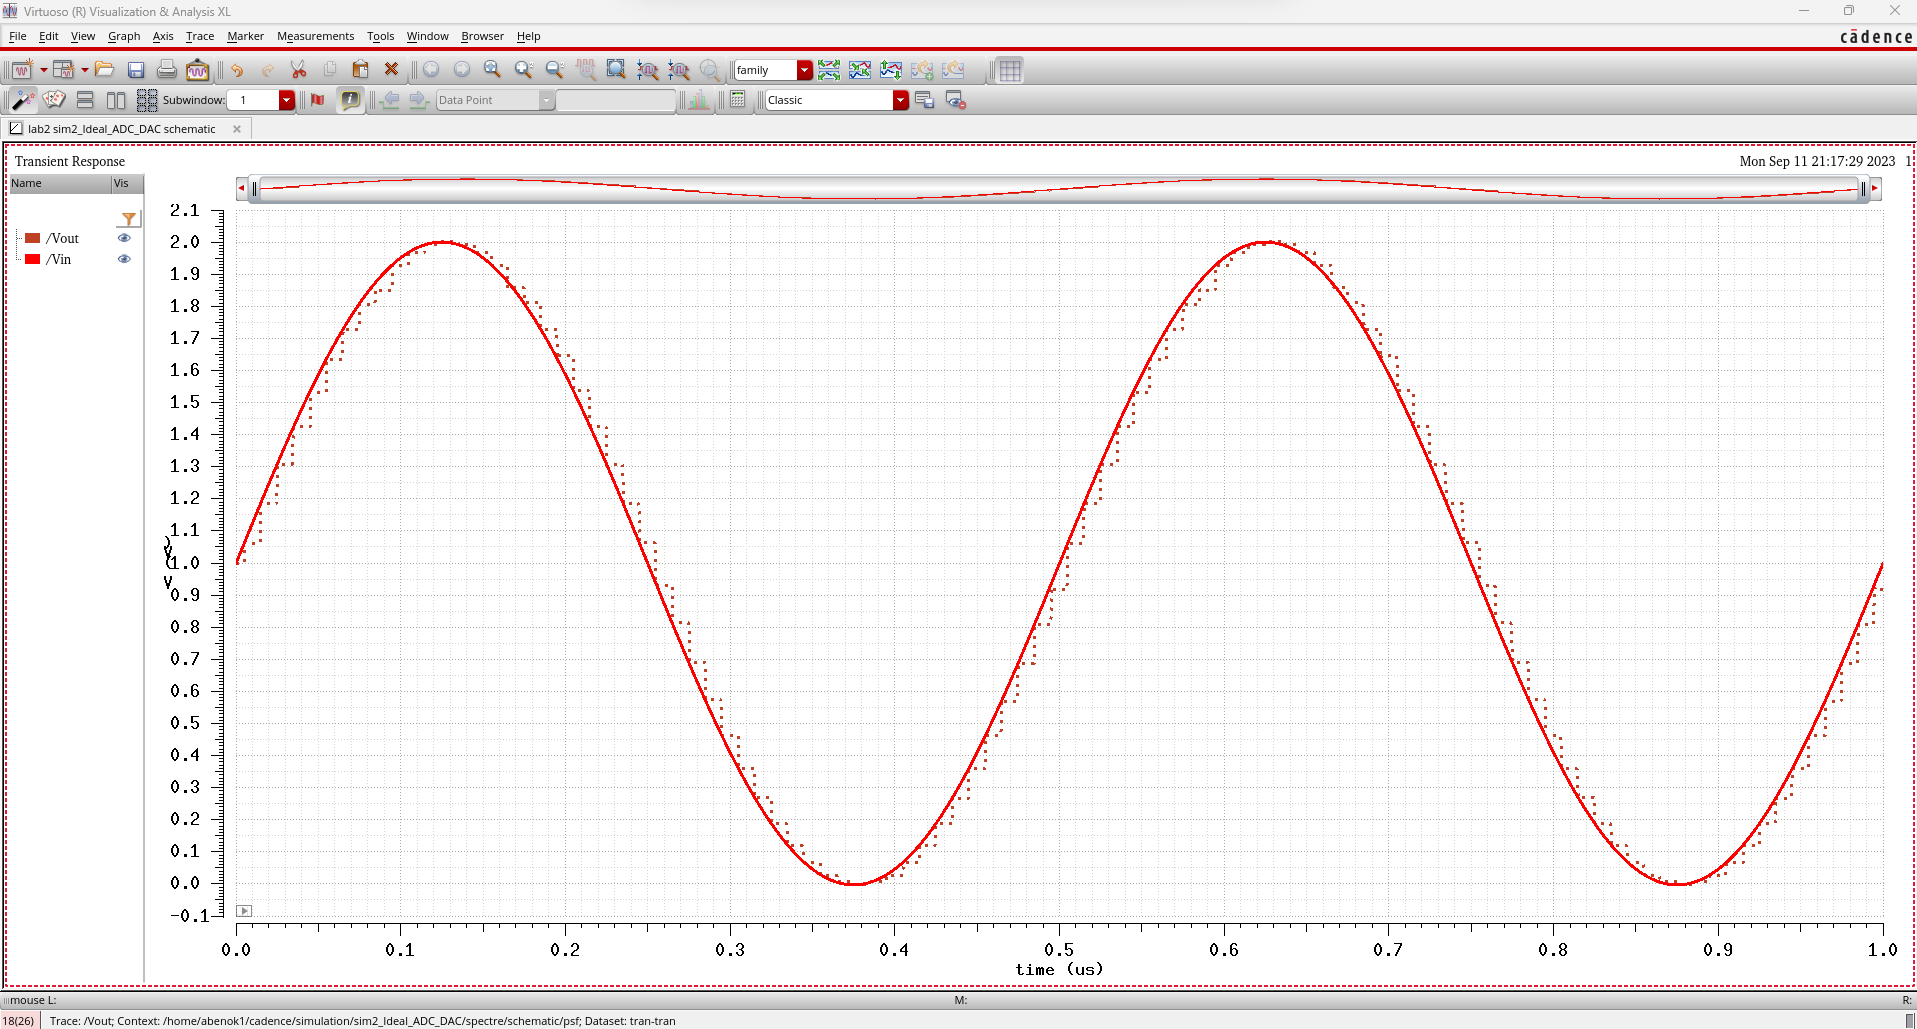Close the lab2 schematic tab
Viewport: 1917px width, 1029px height.
(x=237, y=129)
